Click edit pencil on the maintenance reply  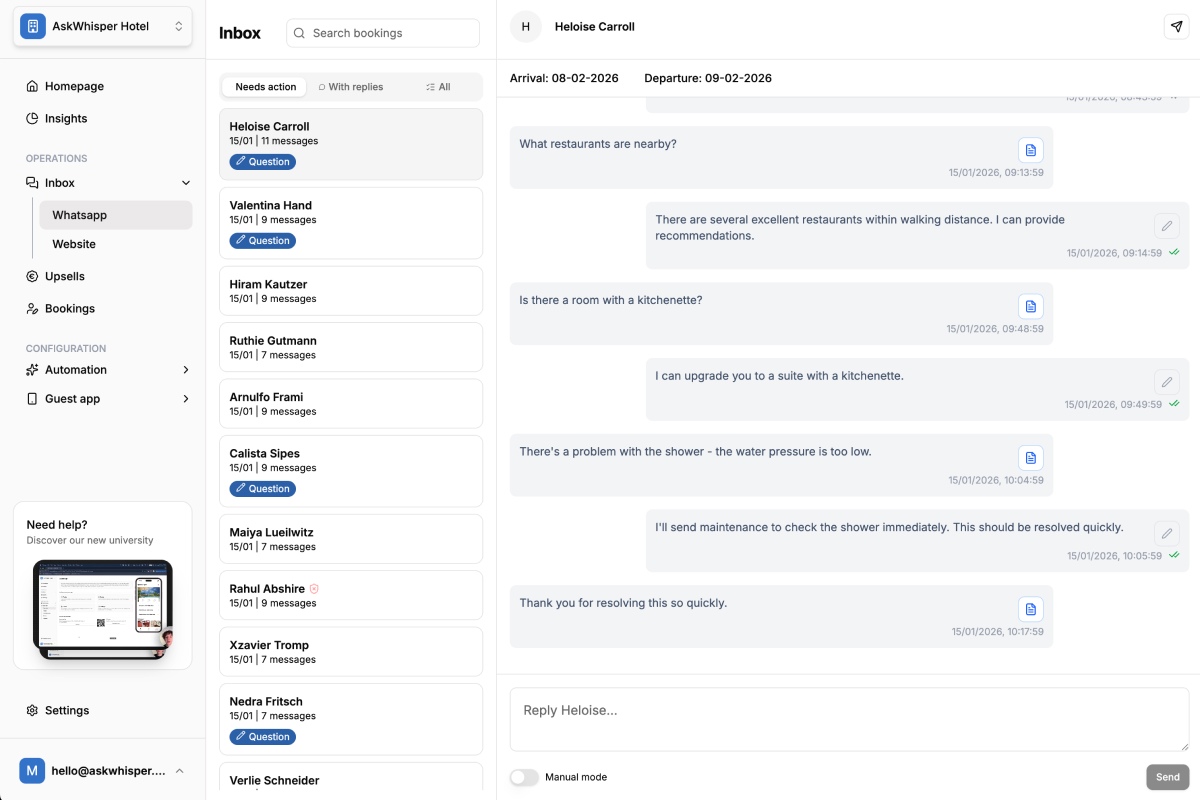(x=1166, y=533)
